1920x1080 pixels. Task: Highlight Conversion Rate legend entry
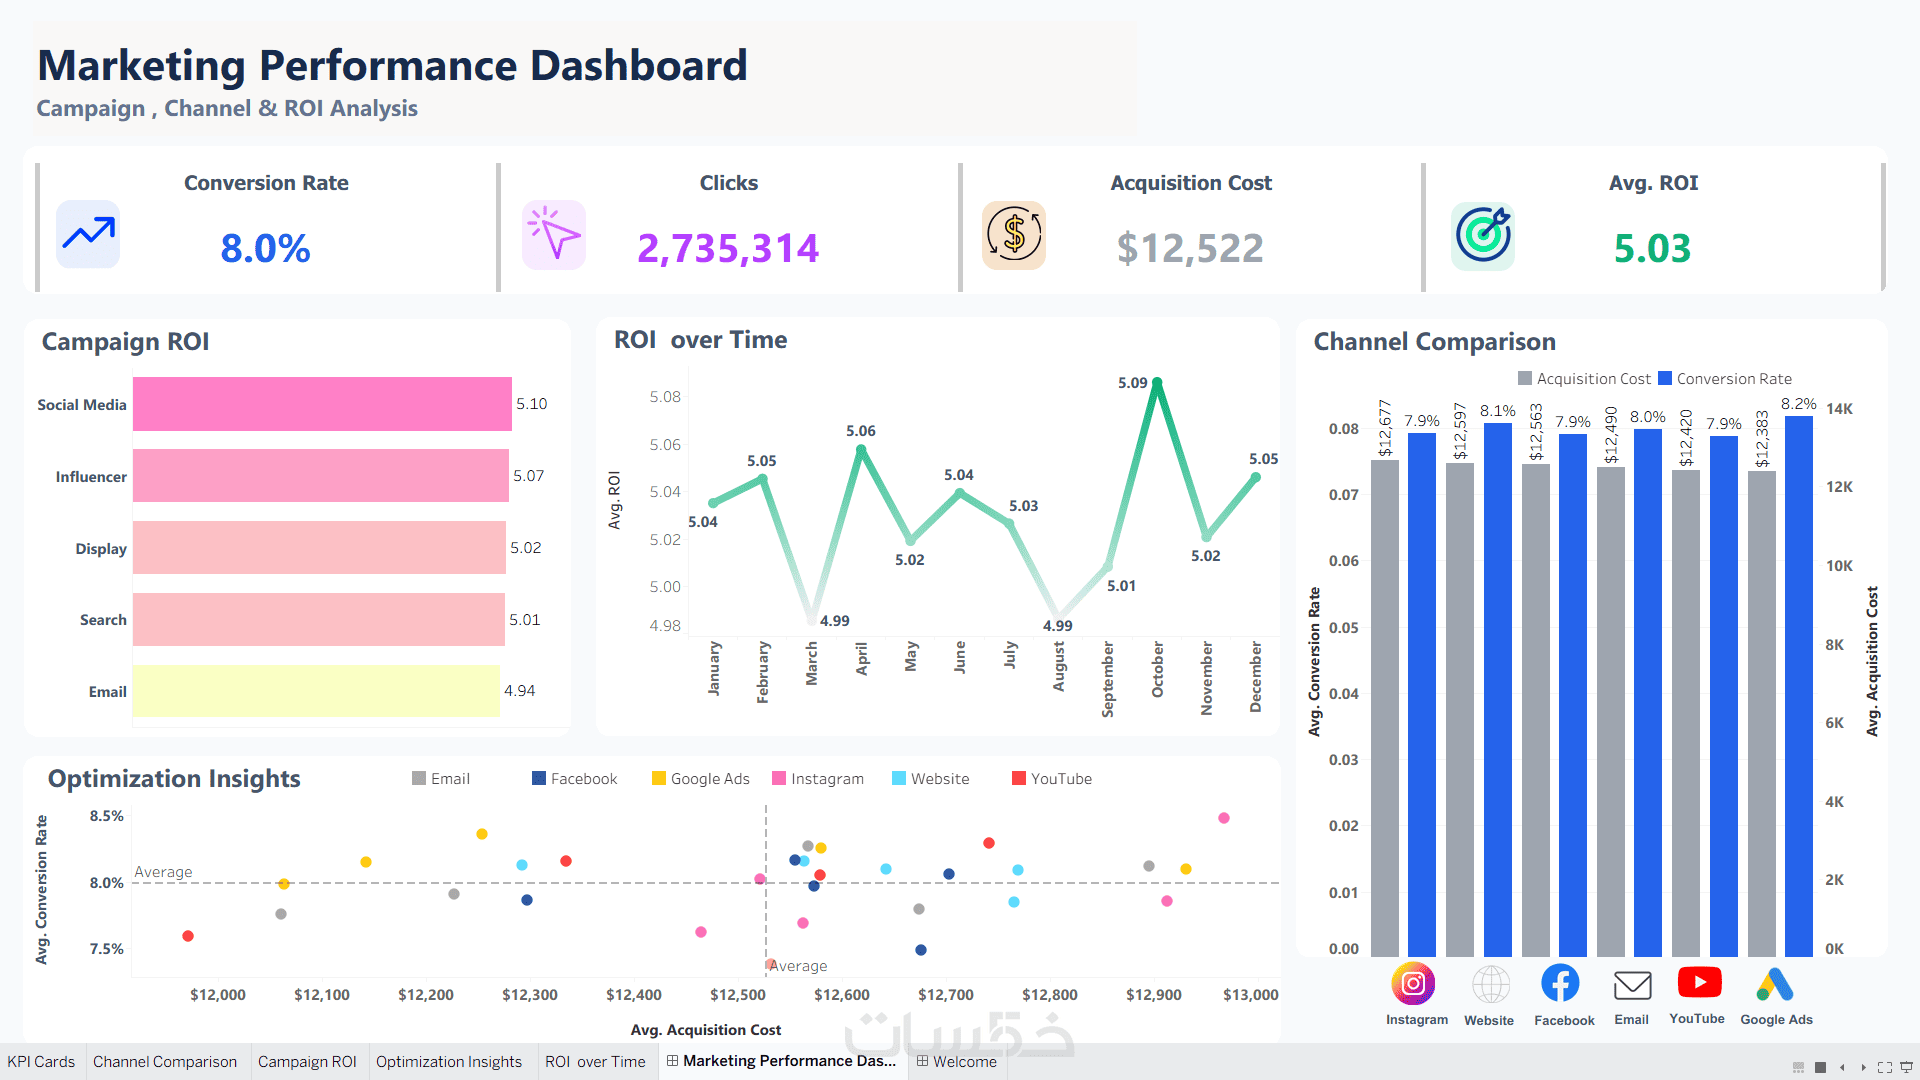tap(1725, 379)
